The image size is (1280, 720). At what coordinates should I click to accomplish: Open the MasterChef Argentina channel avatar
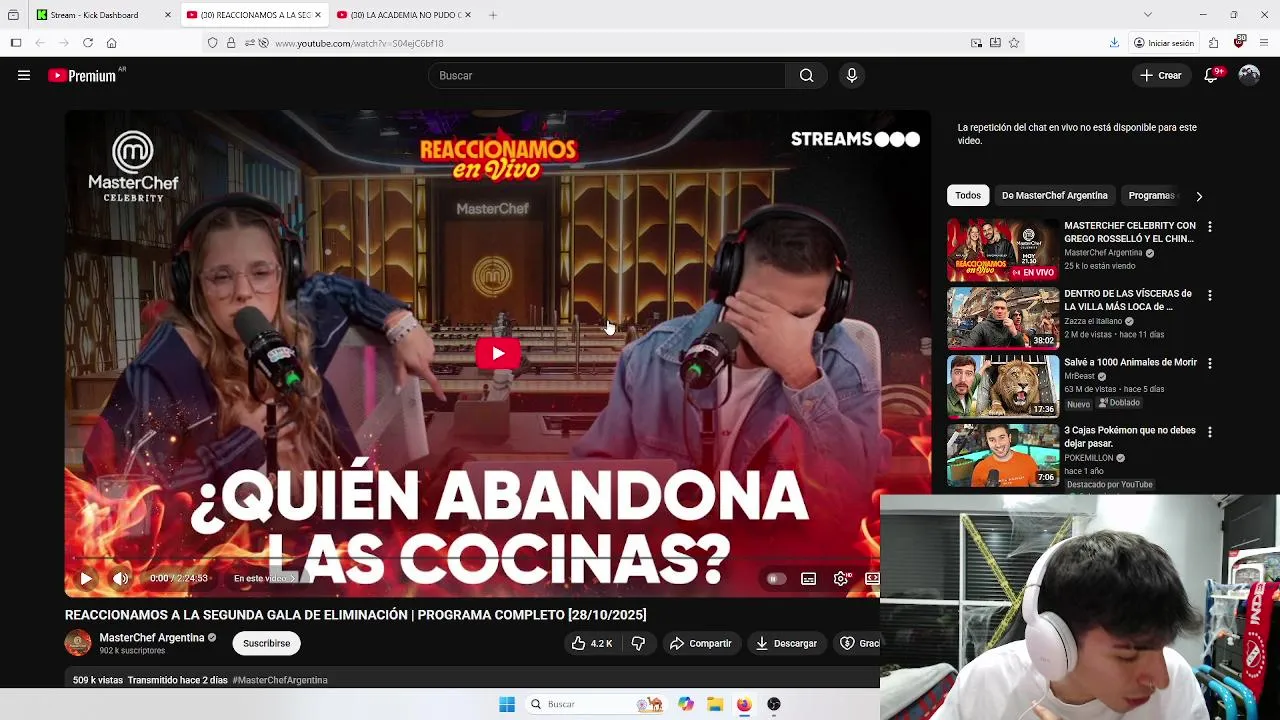point(78,643)
